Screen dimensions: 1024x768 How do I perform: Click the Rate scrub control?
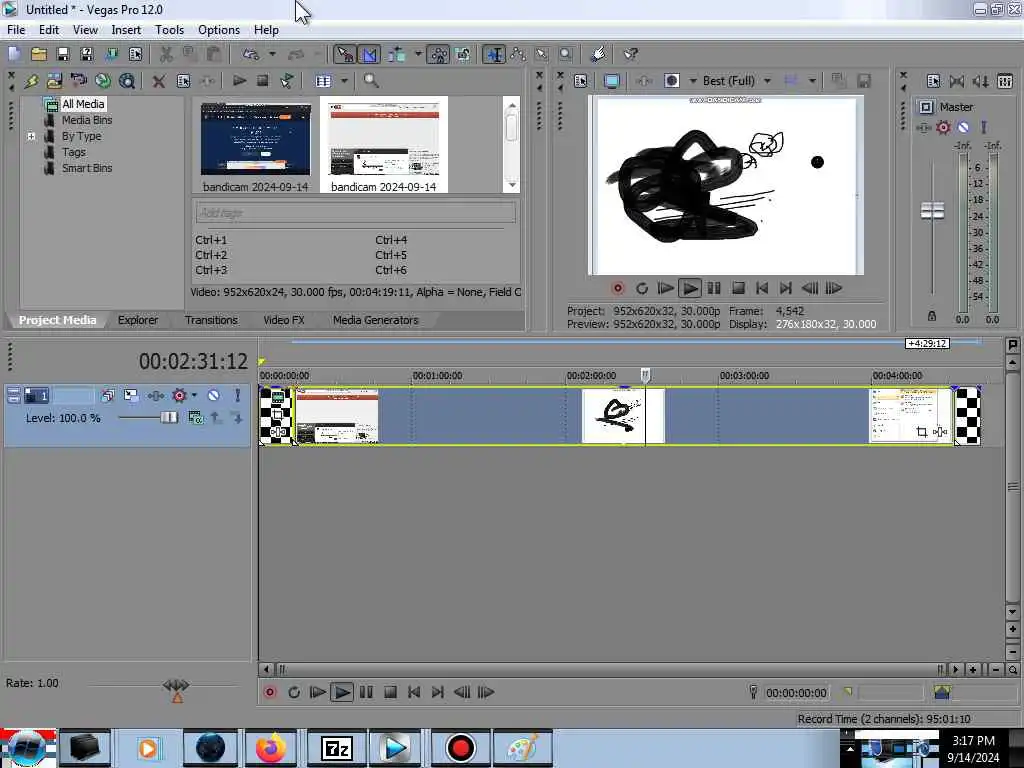(176, 685)
